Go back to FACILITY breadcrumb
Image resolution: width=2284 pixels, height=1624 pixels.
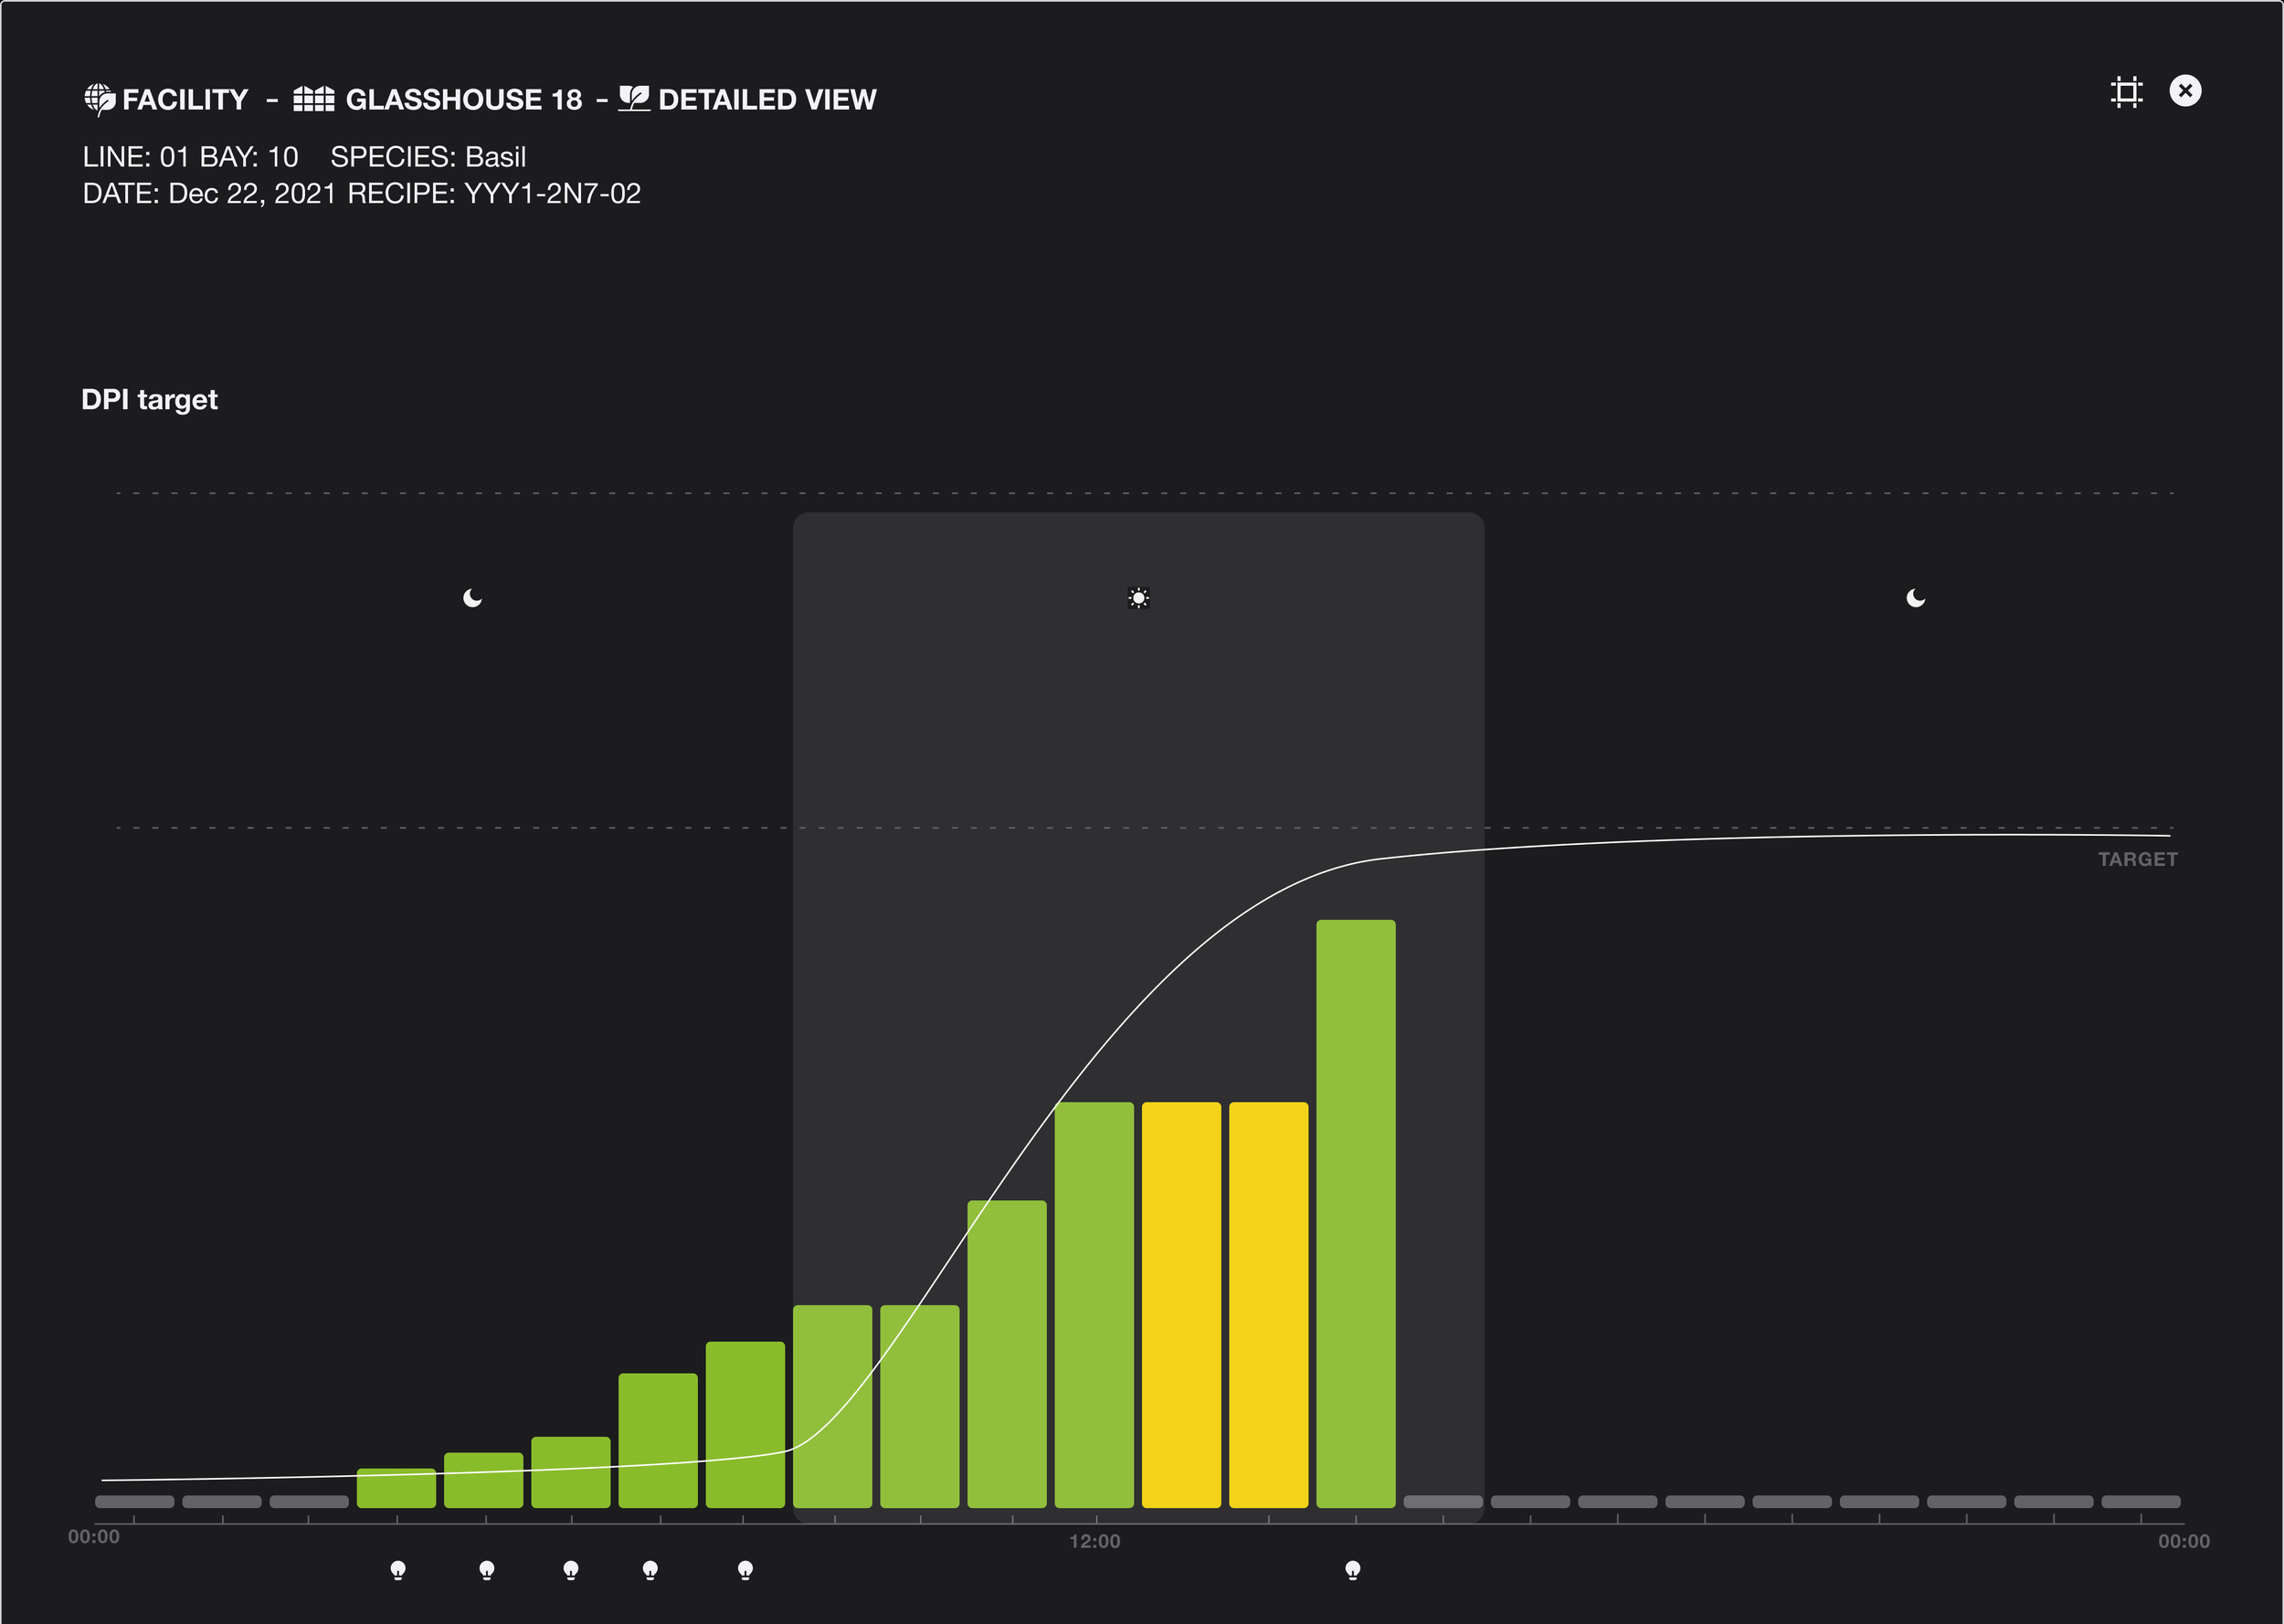click(185, 100)
